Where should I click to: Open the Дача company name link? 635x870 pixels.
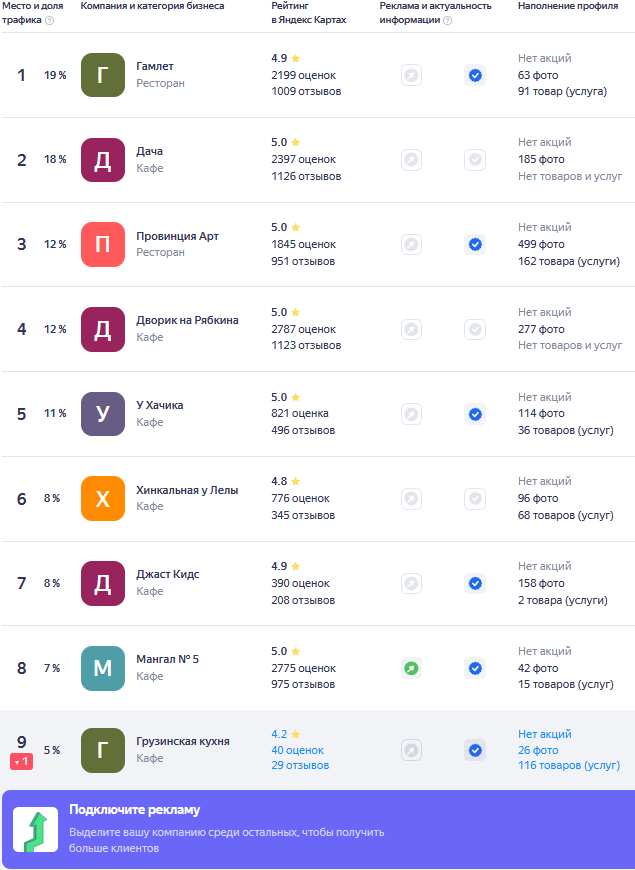click(x=150, y=151)
